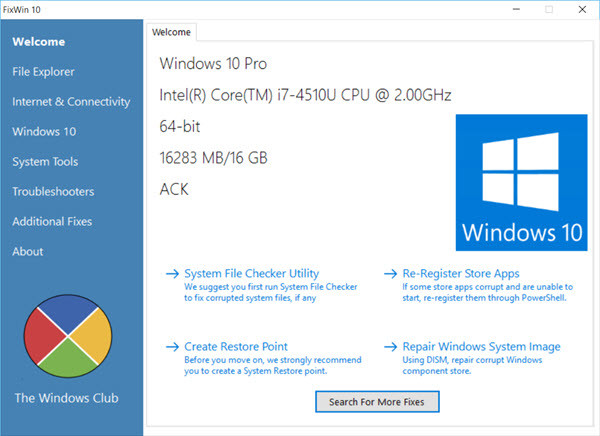The image size is (600, 436).
Task: Switch to the Welcome tab
Action: click(x=171, y=32)
